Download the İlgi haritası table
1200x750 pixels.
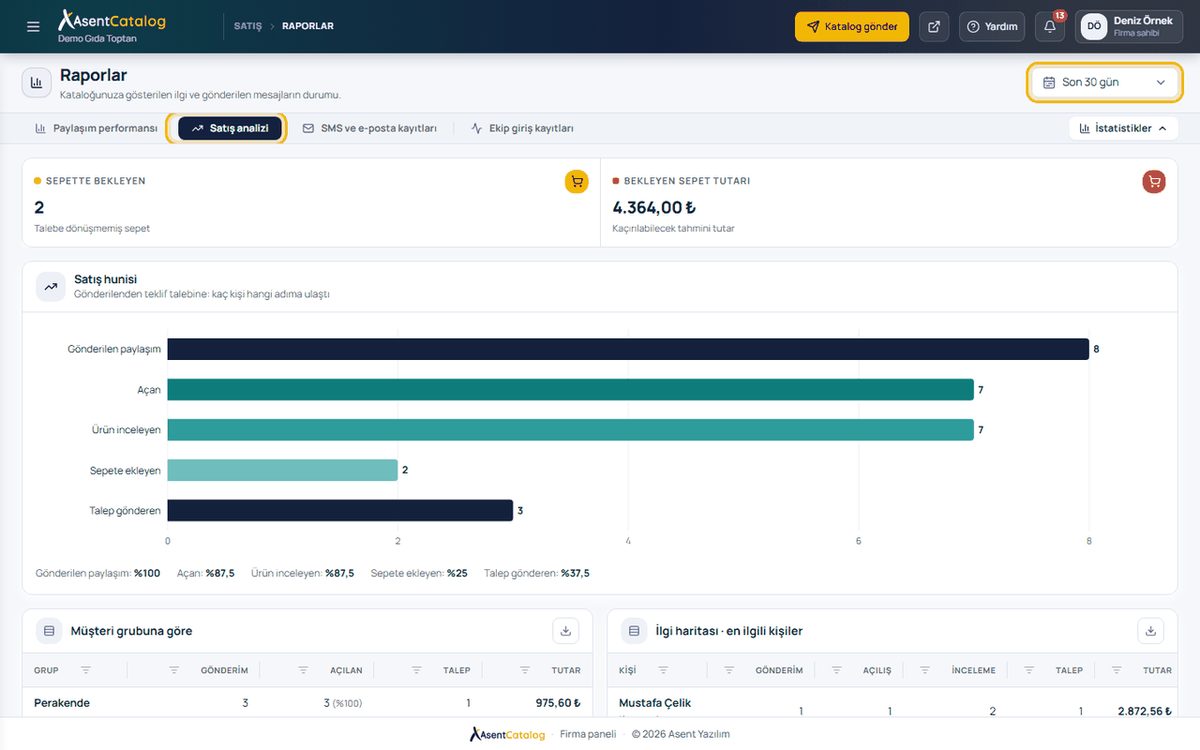click(x=1151, y=631)
